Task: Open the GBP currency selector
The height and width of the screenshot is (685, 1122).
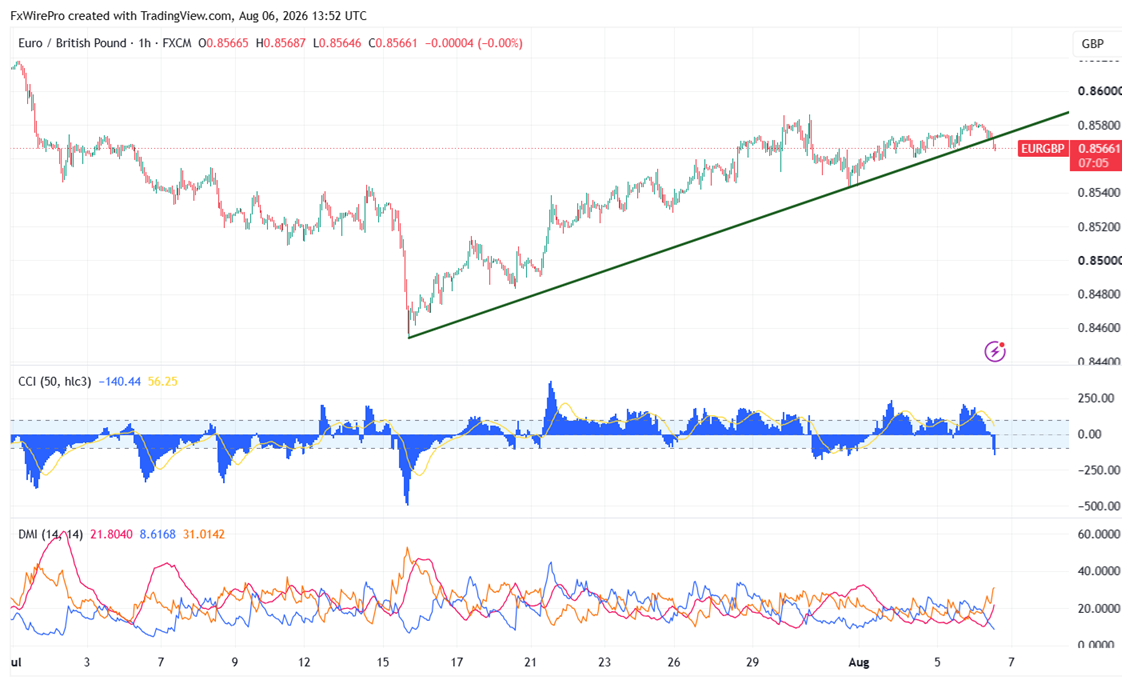Action: 1093,44
